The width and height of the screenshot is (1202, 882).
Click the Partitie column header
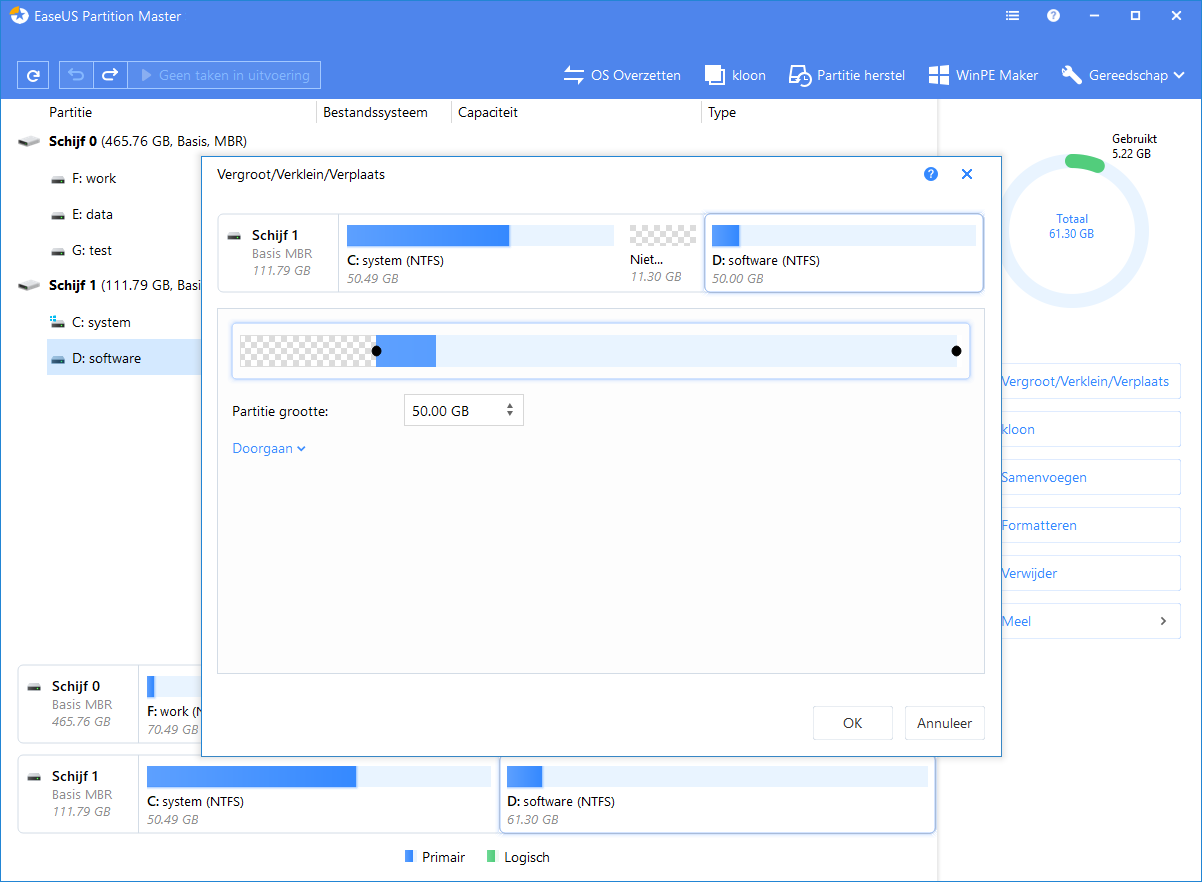tap(71, 113)
